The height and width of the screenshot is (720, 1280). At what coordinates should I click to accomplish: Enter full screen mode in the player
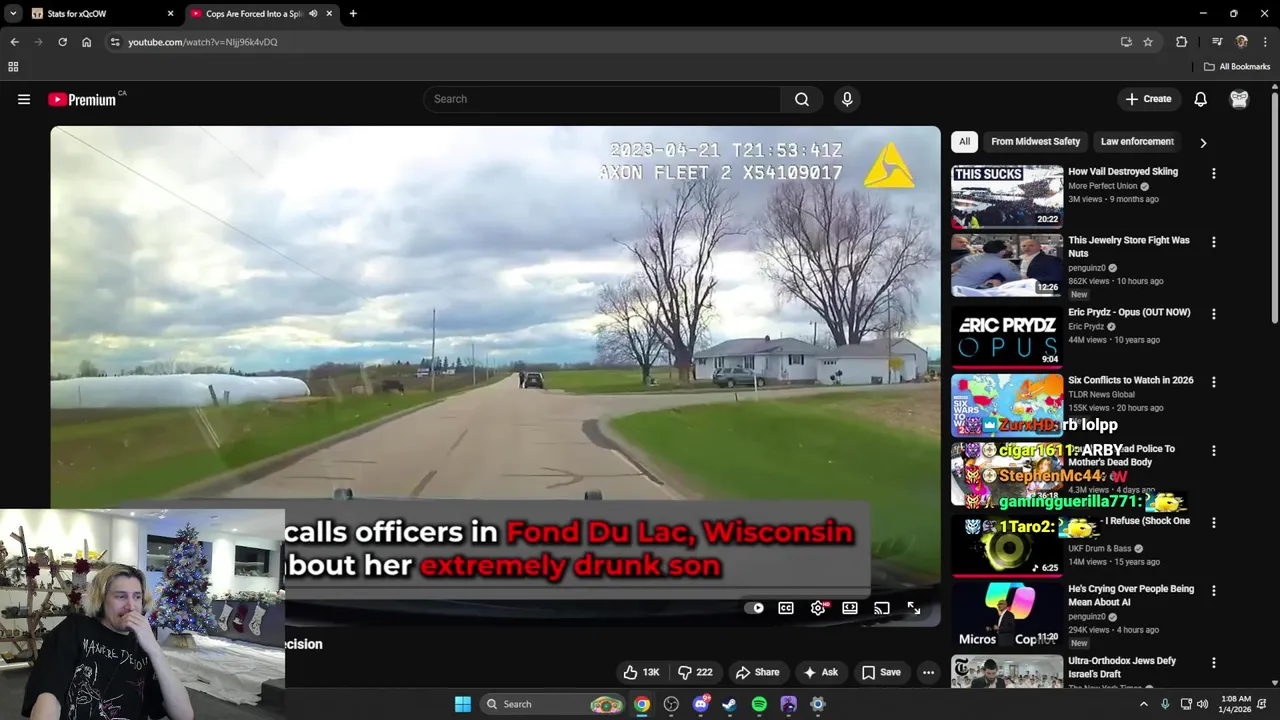tap(913, 608)
